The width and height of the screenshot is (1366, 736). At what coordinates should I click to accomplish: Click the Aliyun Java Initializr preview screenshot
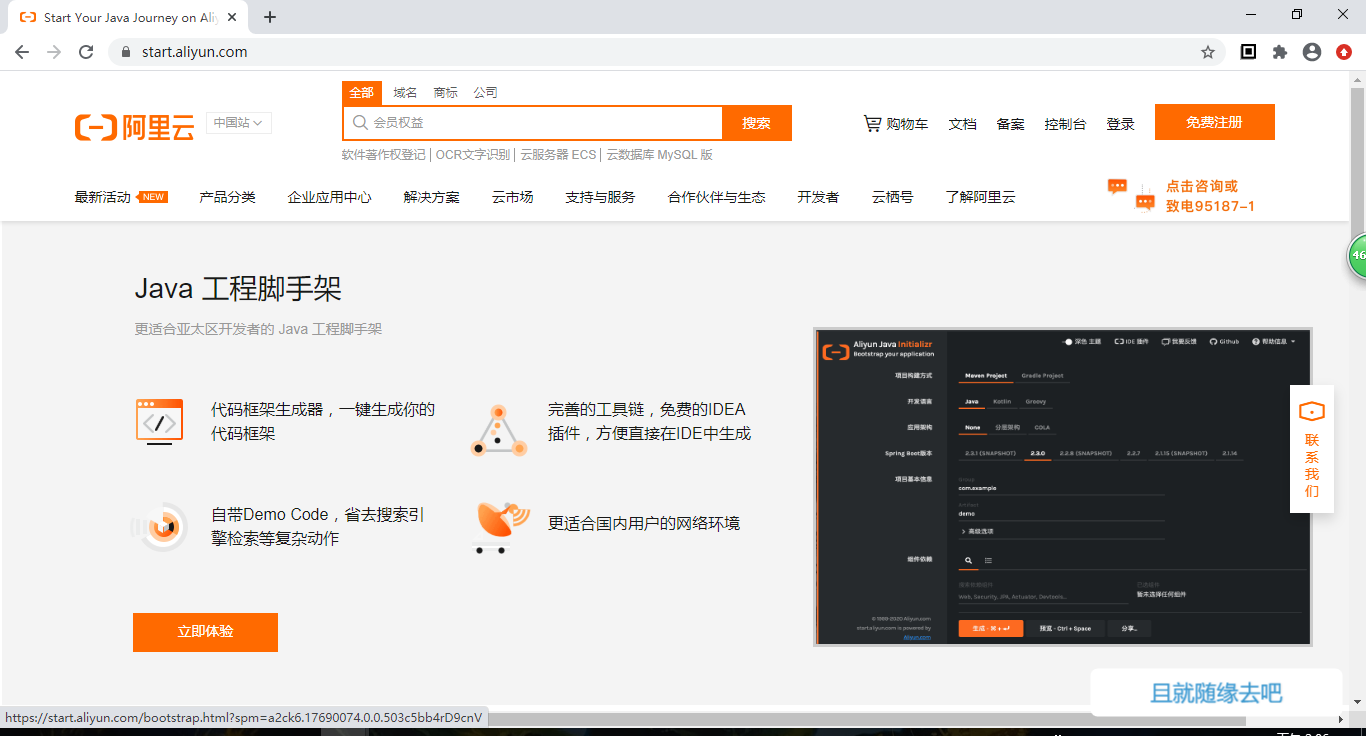[1062, 487]
